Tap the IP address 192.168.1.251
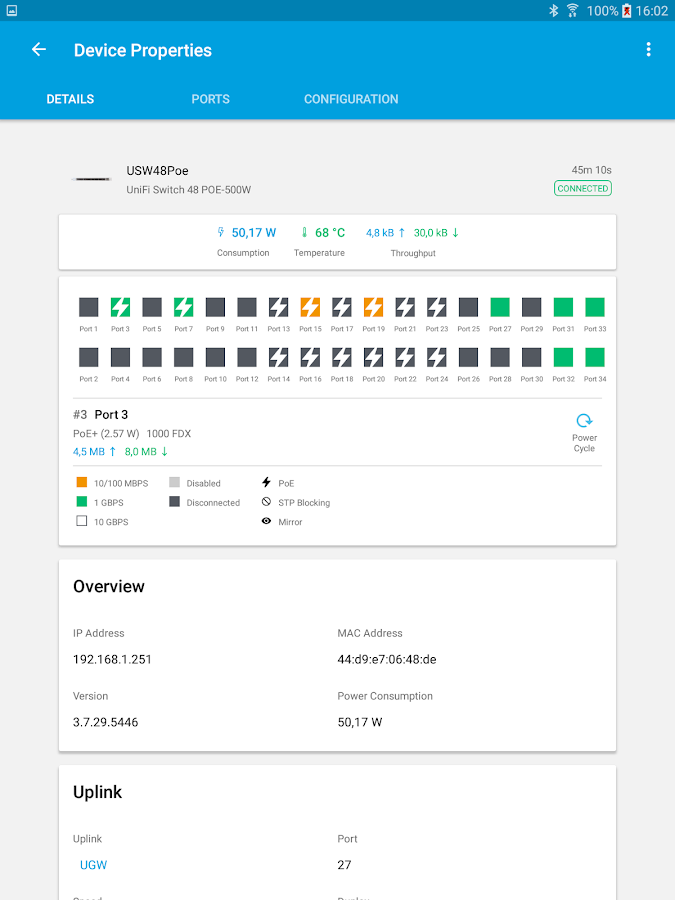The width and height of the screenshot is (675, 900). [x=112, y=660]
